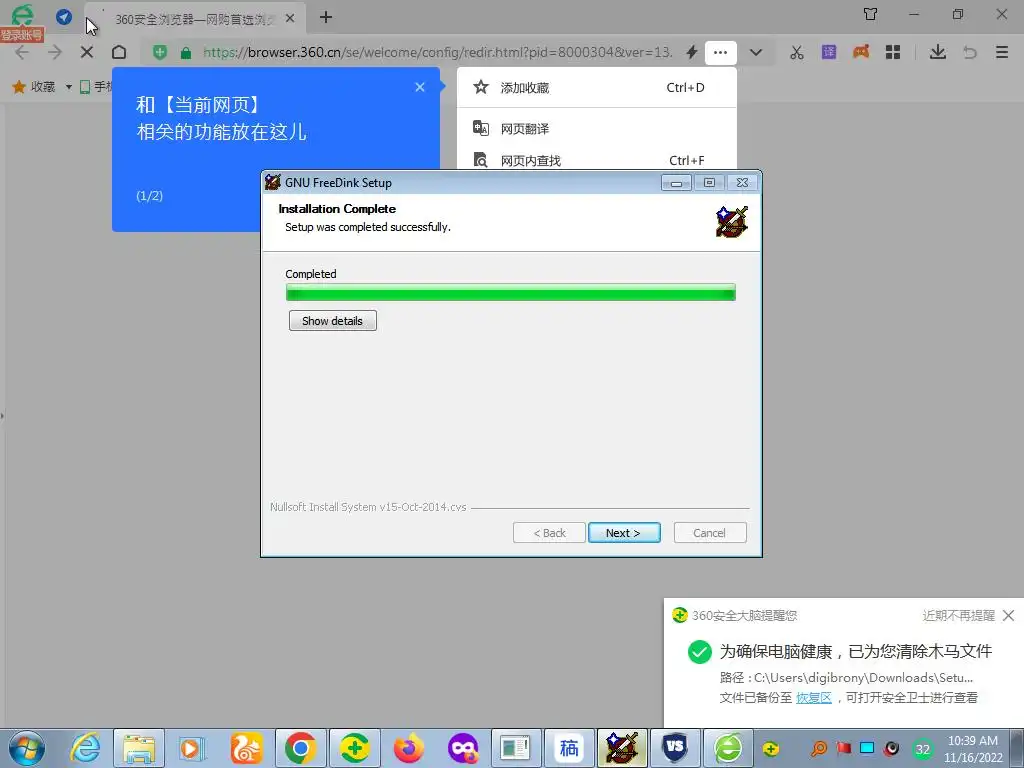
Task: Open the extensions grid icon
Action: [893, 52]
